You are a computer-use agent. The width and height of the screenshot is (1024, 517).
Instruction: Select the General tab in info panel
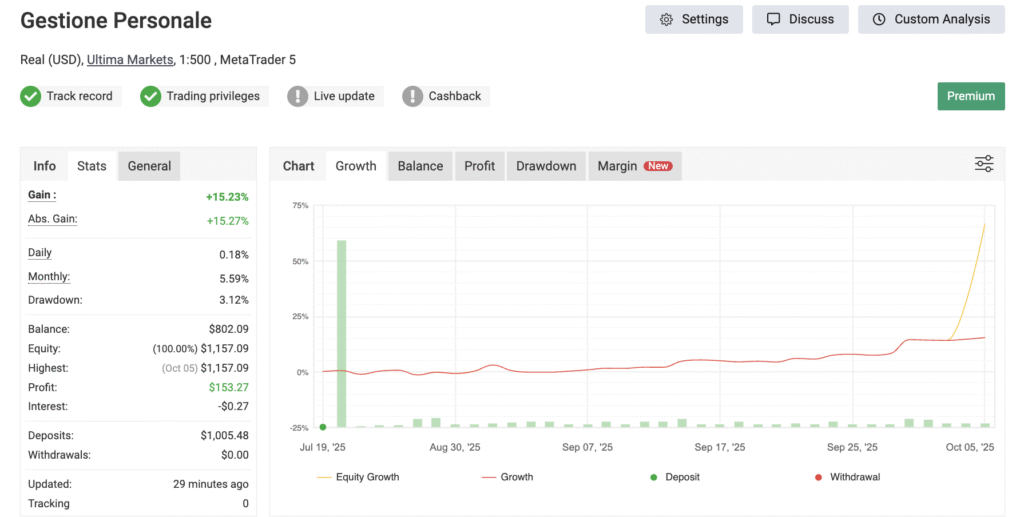point(149,166)
